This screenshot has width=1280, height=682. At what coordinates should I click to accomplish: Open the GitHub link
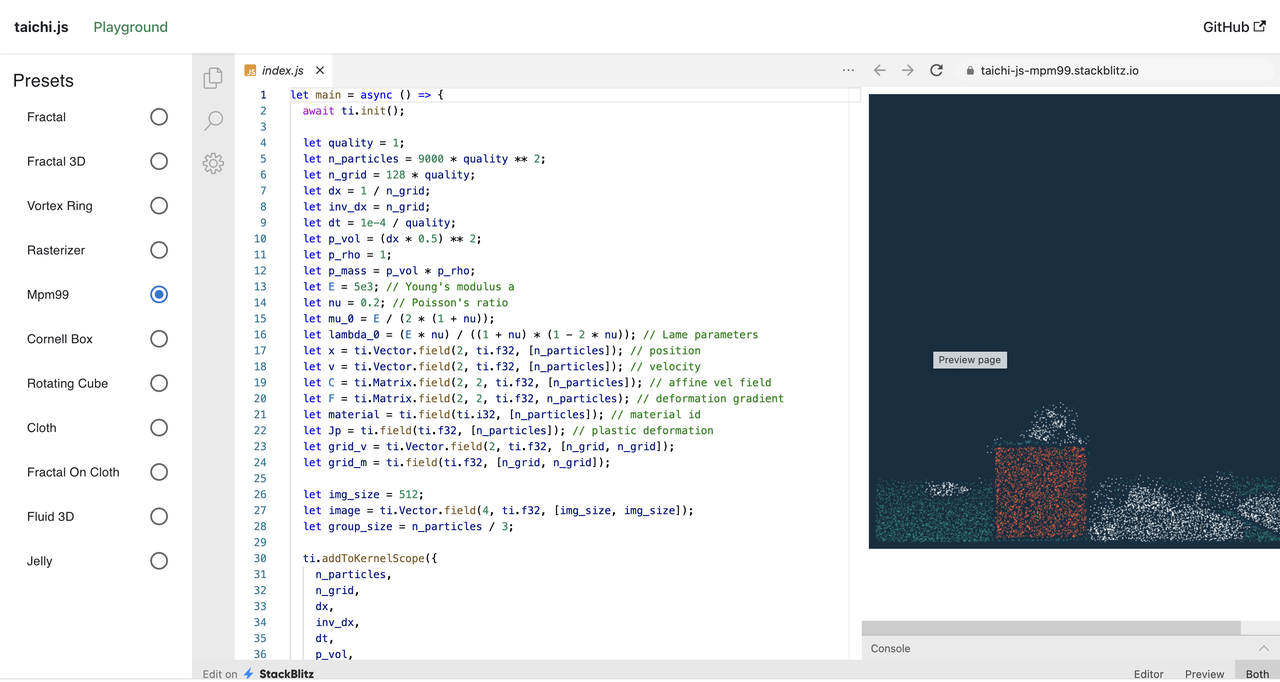click(1233, 27)
